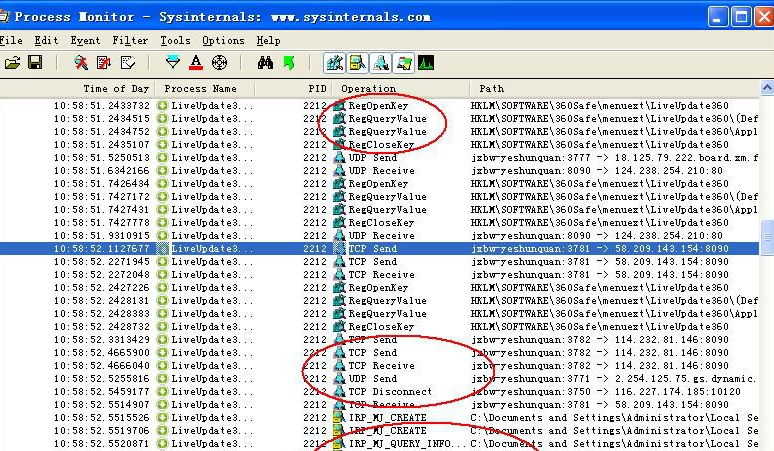Viewport: 774px width, 451px height.
Task: Click the Jump to object green arrow icon
Action: pos(289,63)
